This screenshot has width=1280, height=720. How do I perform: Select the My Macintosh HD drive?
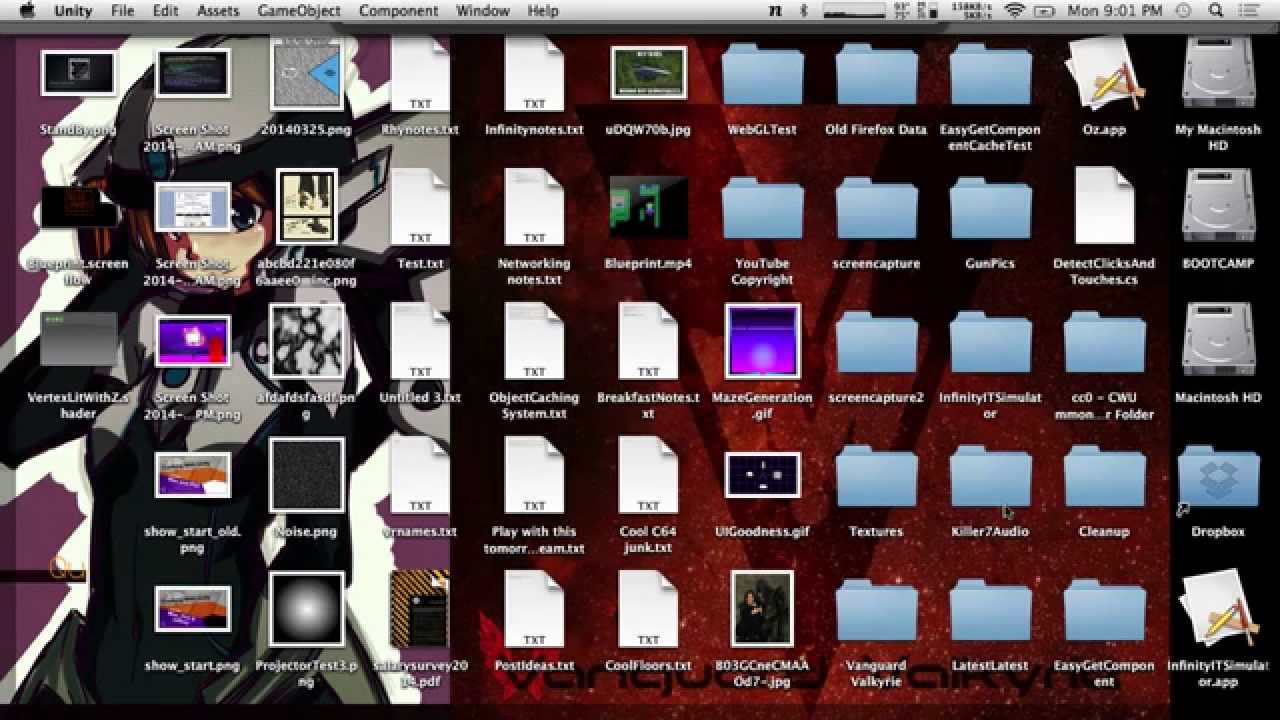[x=1218, y=75]
